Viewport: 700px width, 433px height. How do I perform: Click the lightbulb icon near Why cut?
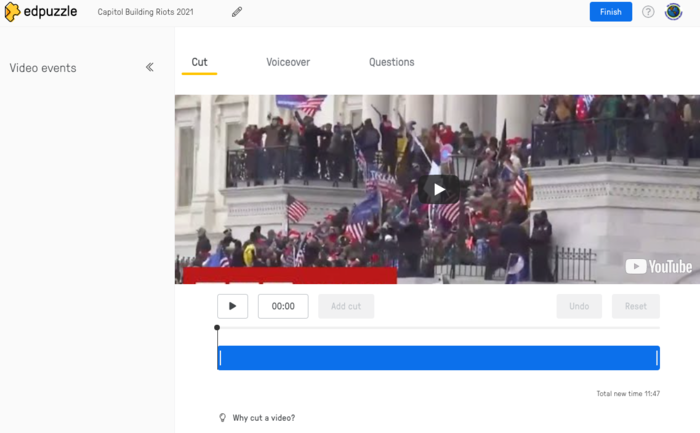(223, 418)
